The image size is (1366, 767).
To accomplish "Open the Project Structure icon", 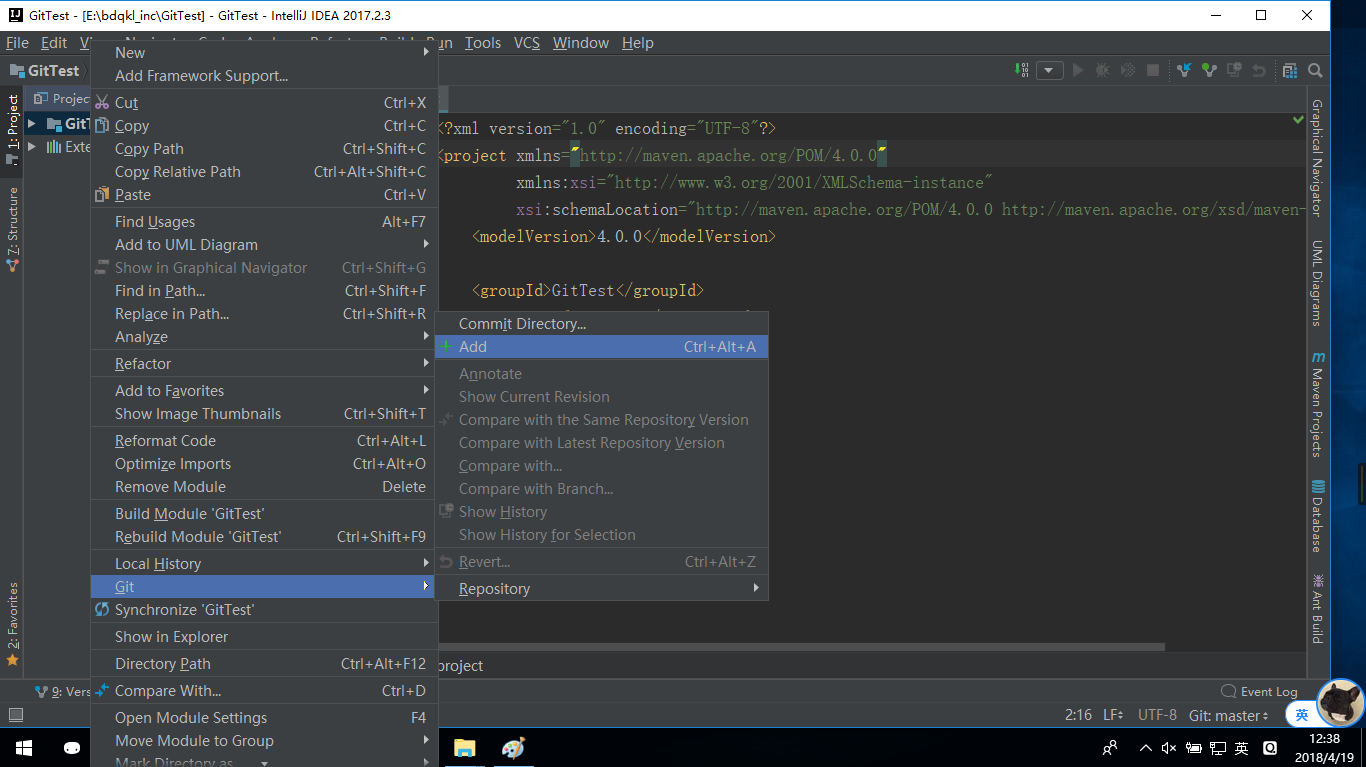I will pos(1290,70).
